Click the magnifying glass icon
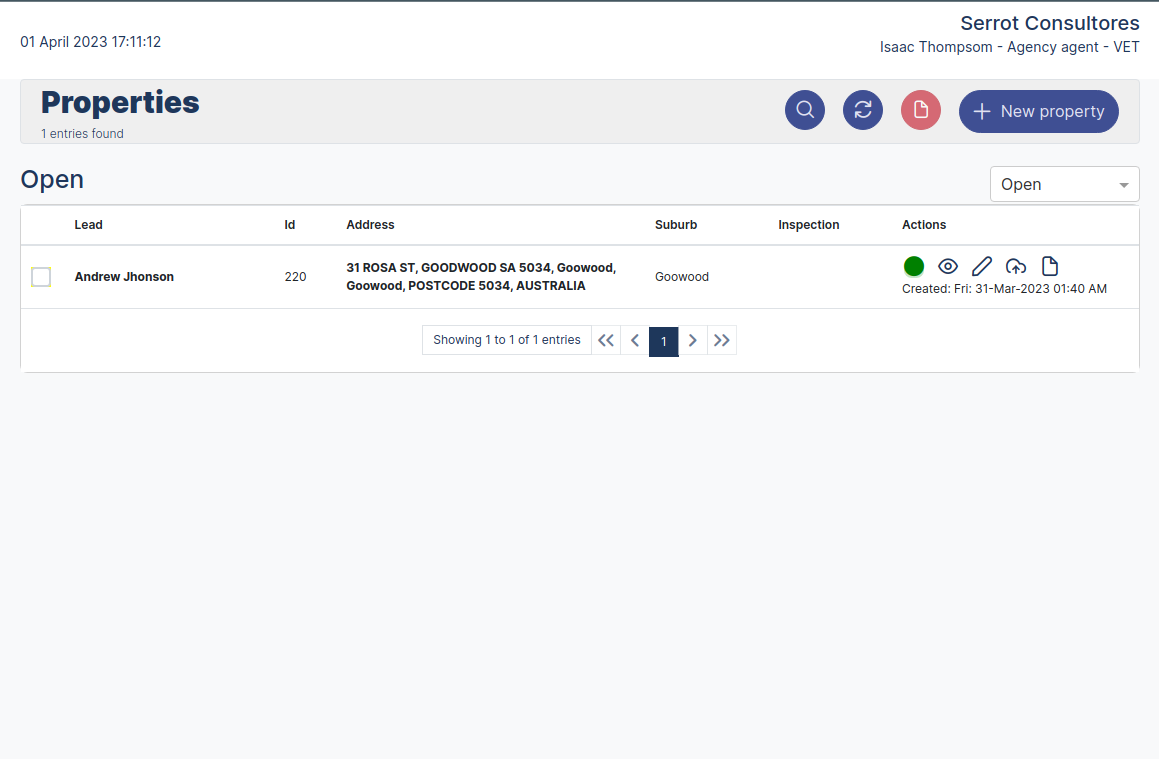This screenshot has width=1159, height=759. click(805, 110)
